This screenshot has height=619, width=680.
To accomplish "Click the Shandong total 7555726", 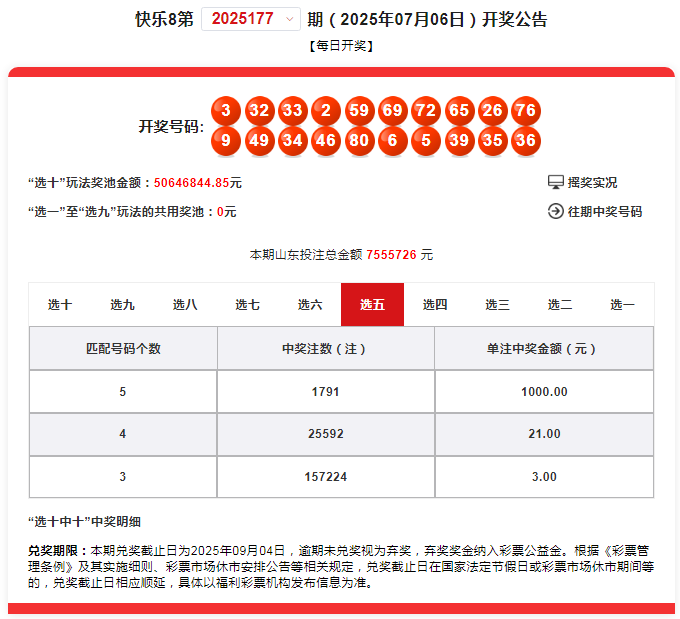I will click(391, 255).
